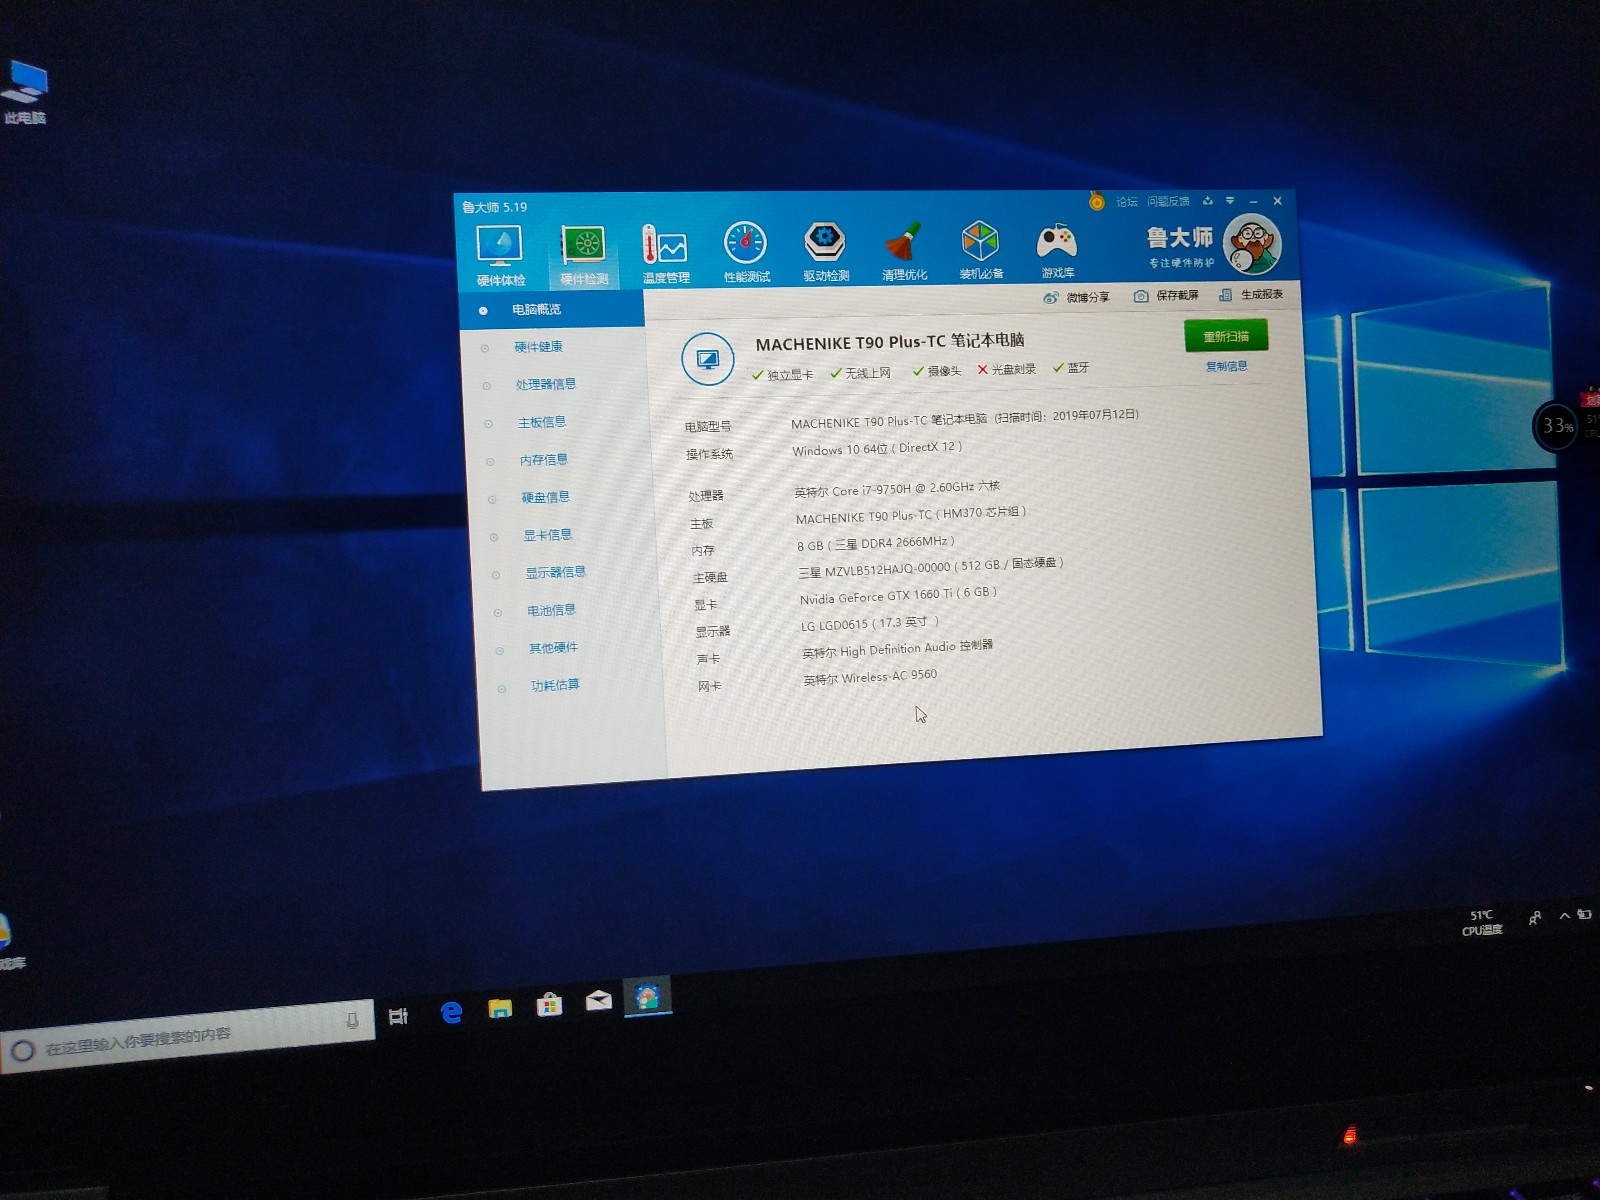The width and height of the screenshot is (1600, 1200).
Task: Click the 独立显卡 check status
Action: pos(782,375)
